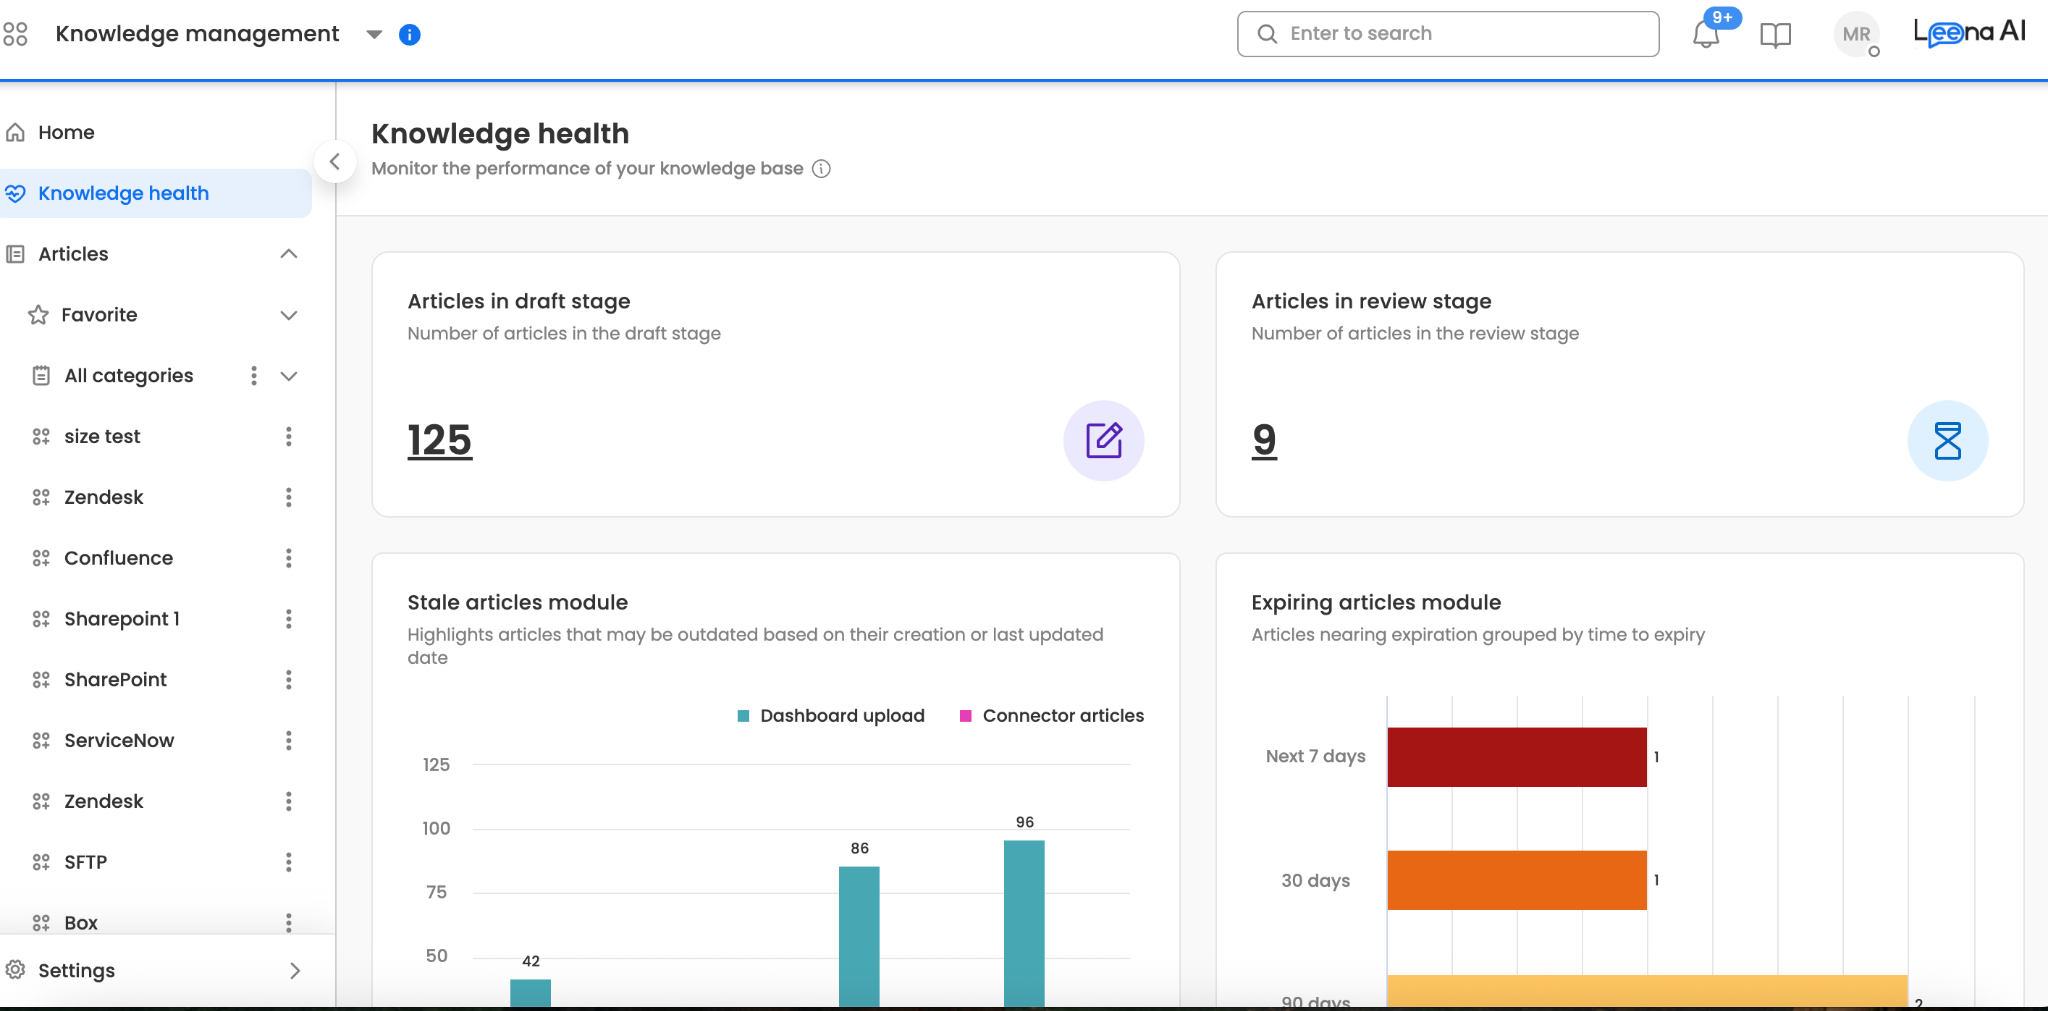Click the Articles in draft stage heading
Image resolution: width=2048 pixels, height=1011 pixels.
[519, 302]
